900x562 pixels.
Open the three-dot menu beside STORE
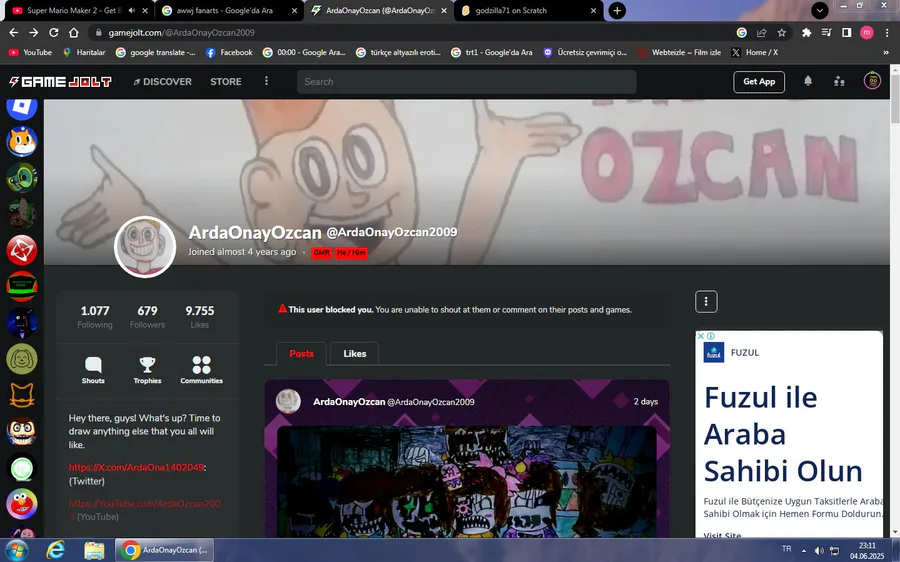pyautogui.click(x=266, y=81)
